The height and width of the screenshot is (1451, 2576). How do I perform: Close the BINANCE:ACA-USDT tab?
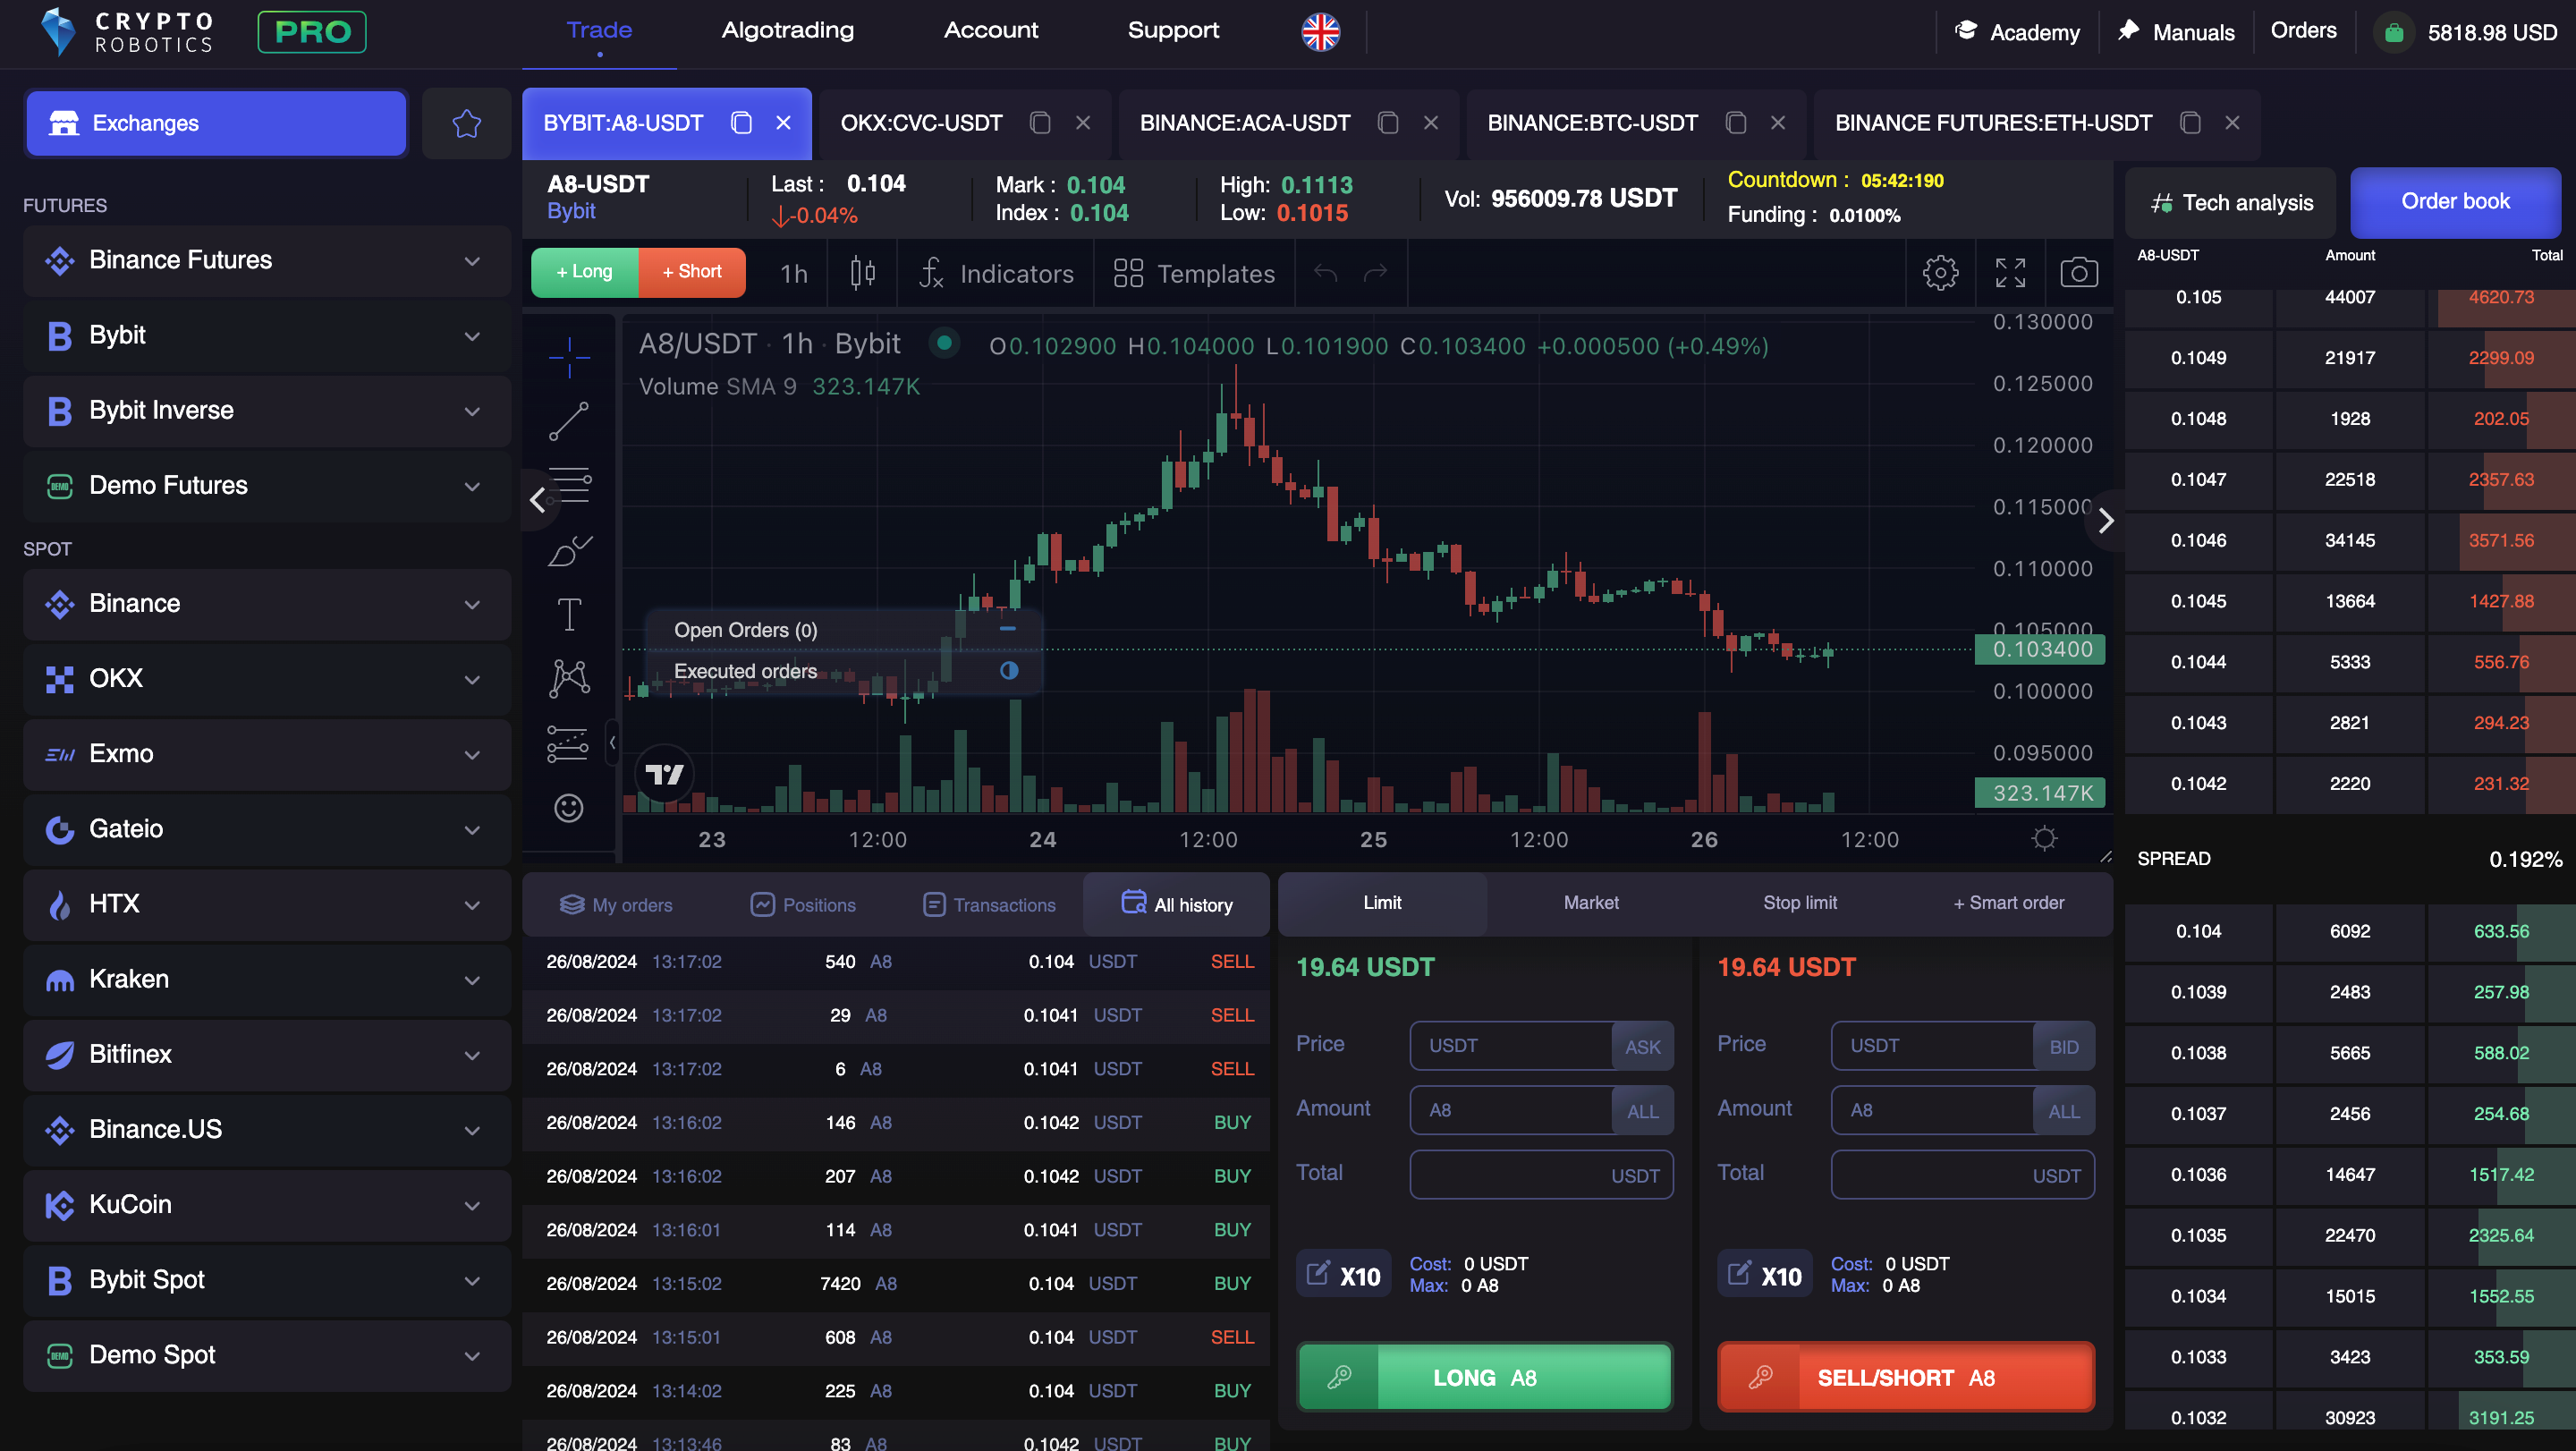coord(1430,123)
